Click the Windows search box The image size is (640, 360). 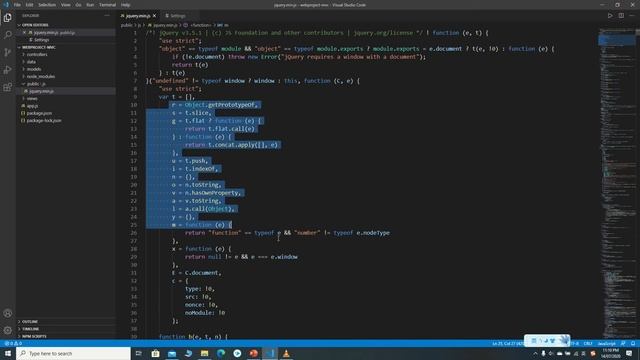pos(73,353)
